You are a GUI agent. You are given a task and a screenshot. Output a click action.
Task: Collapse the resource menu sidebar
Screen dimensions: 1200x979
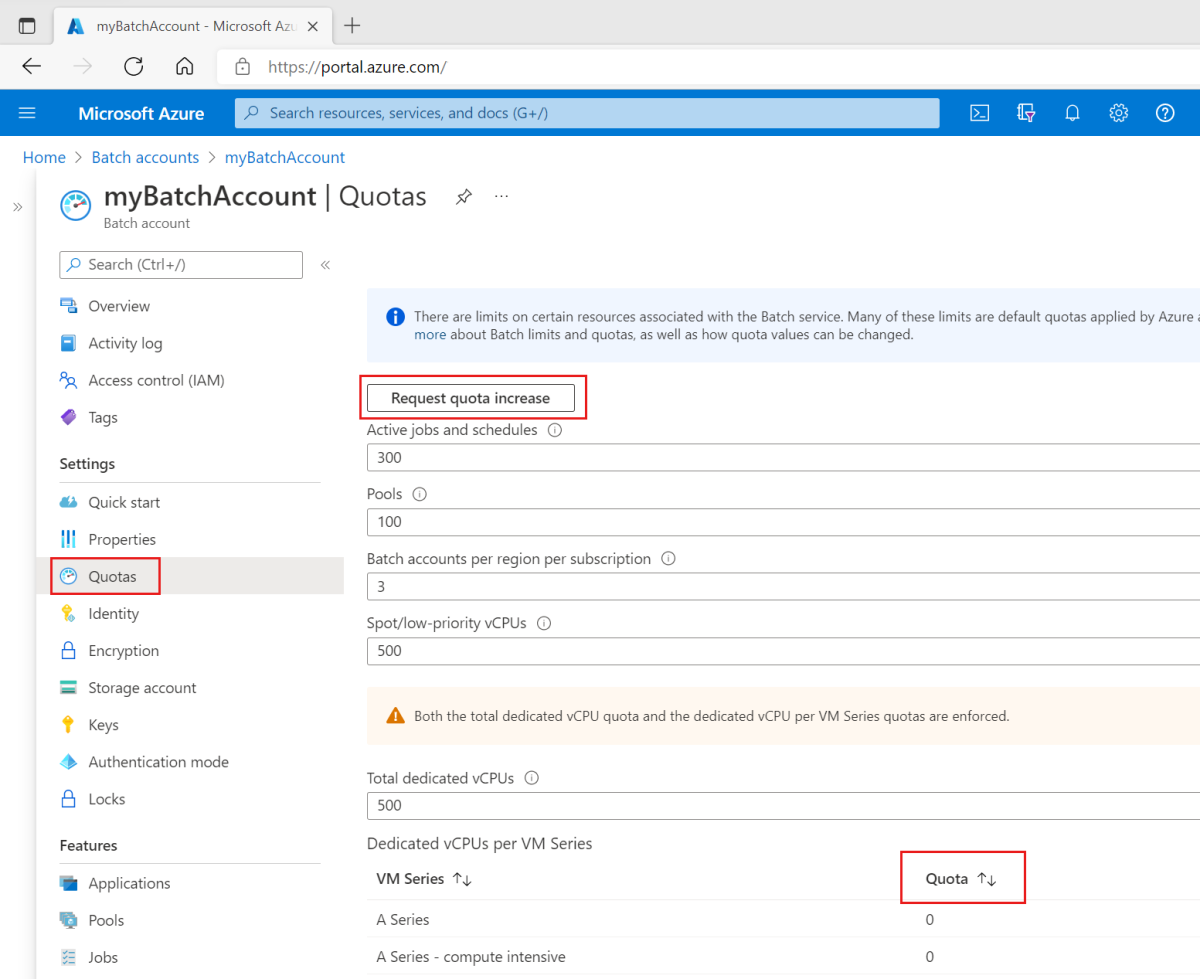325,265
